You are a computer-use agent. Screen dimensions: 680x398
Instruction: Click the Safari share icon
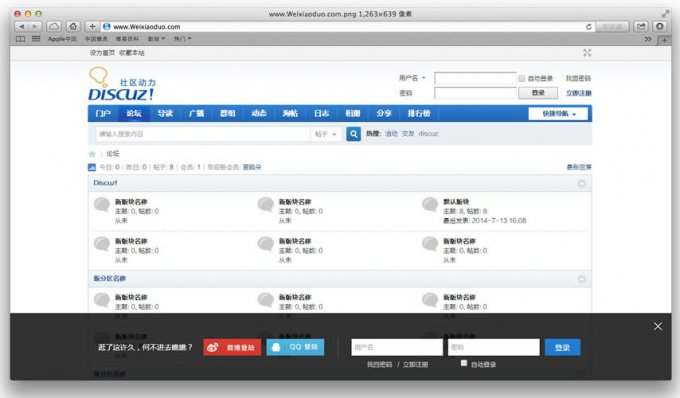(x=641, y=26)
